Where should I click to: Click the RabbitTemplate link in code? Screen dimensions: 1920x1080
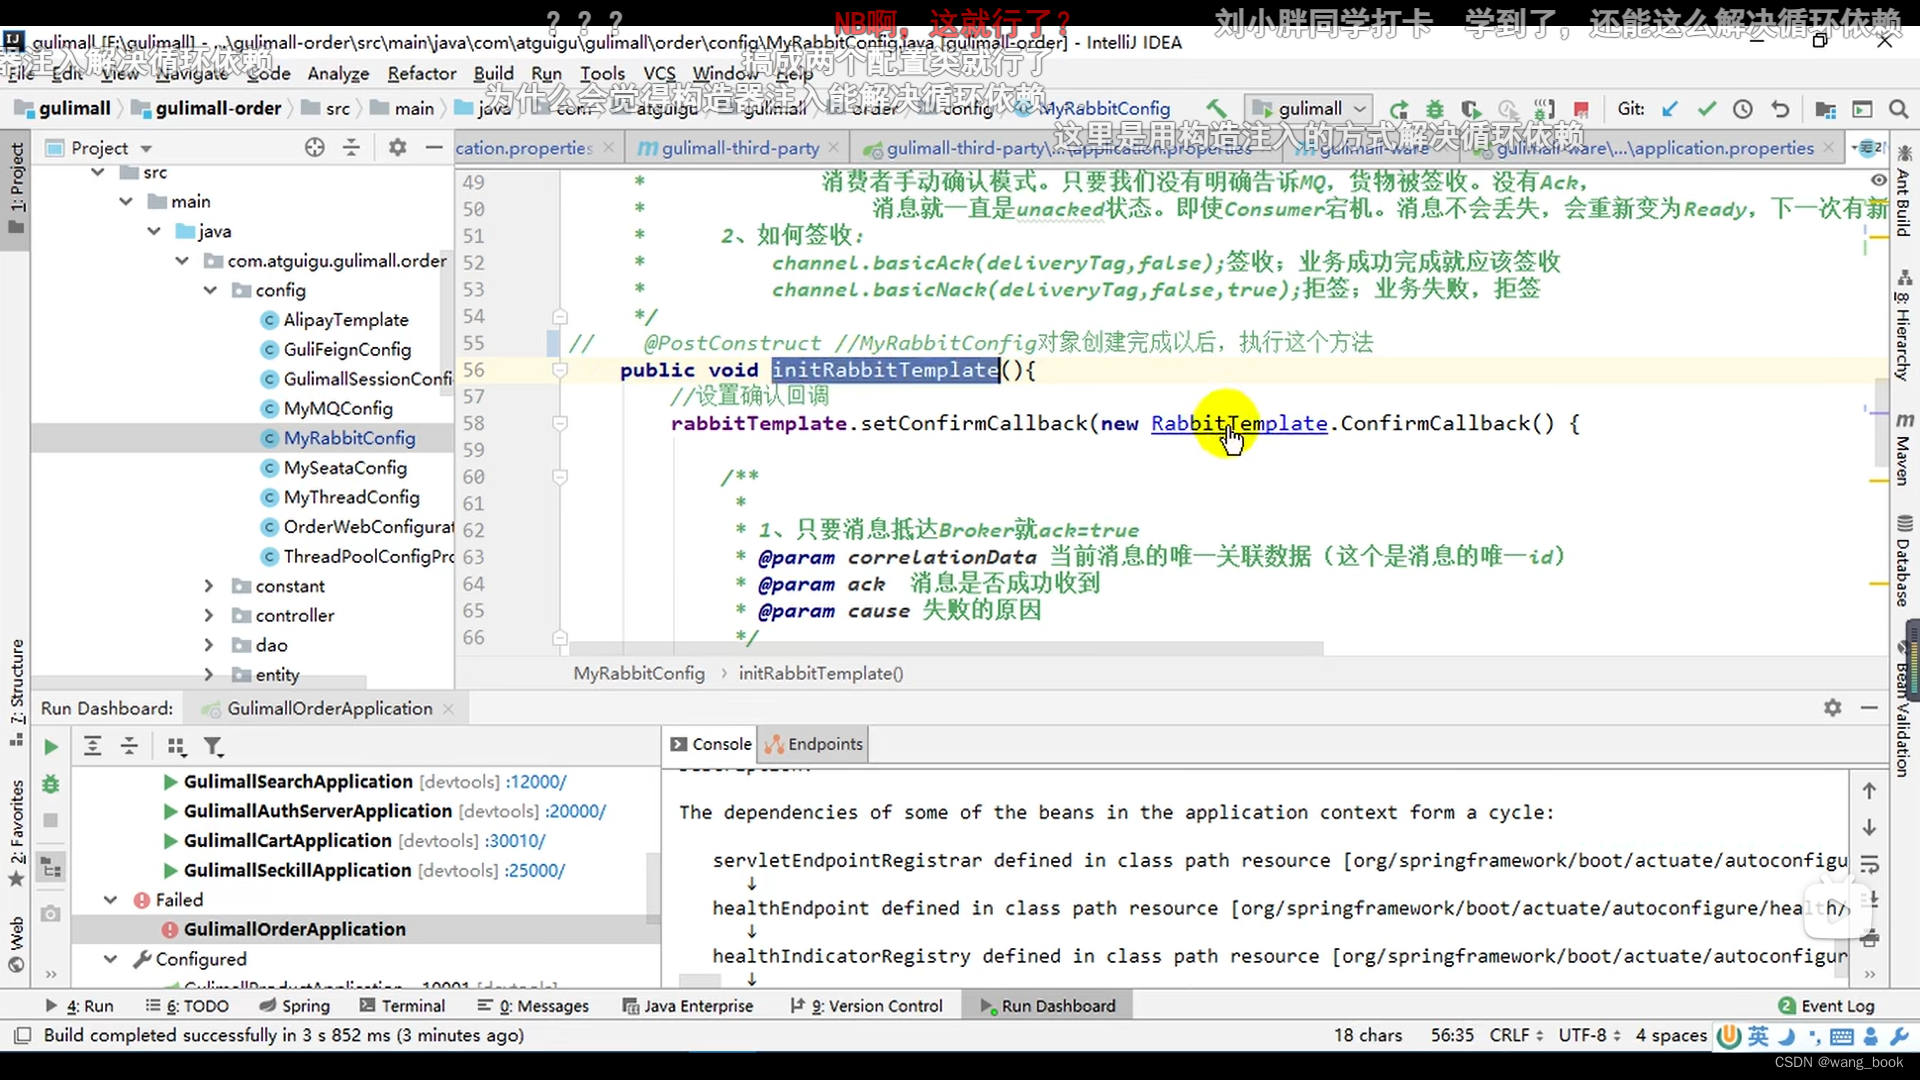(1239, 423)
